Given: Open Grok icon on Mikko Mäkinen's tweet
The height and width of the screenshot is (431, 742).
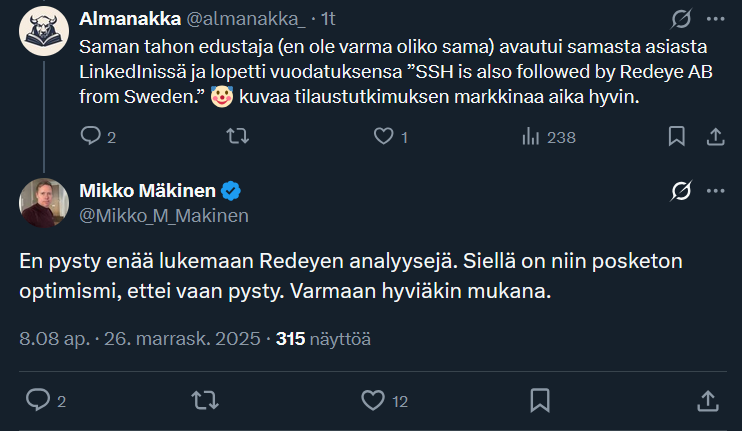Looking at the screenshot, I should pyautogui.click(x=681, y=191).
